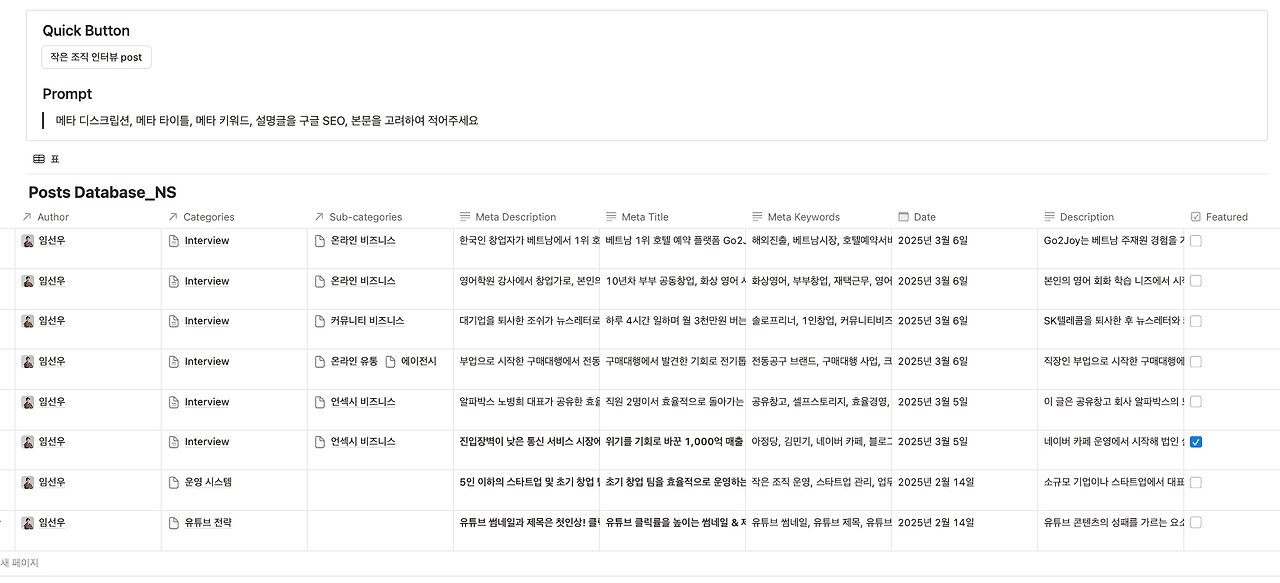Click the table view icon beside 표

(38, 158)
